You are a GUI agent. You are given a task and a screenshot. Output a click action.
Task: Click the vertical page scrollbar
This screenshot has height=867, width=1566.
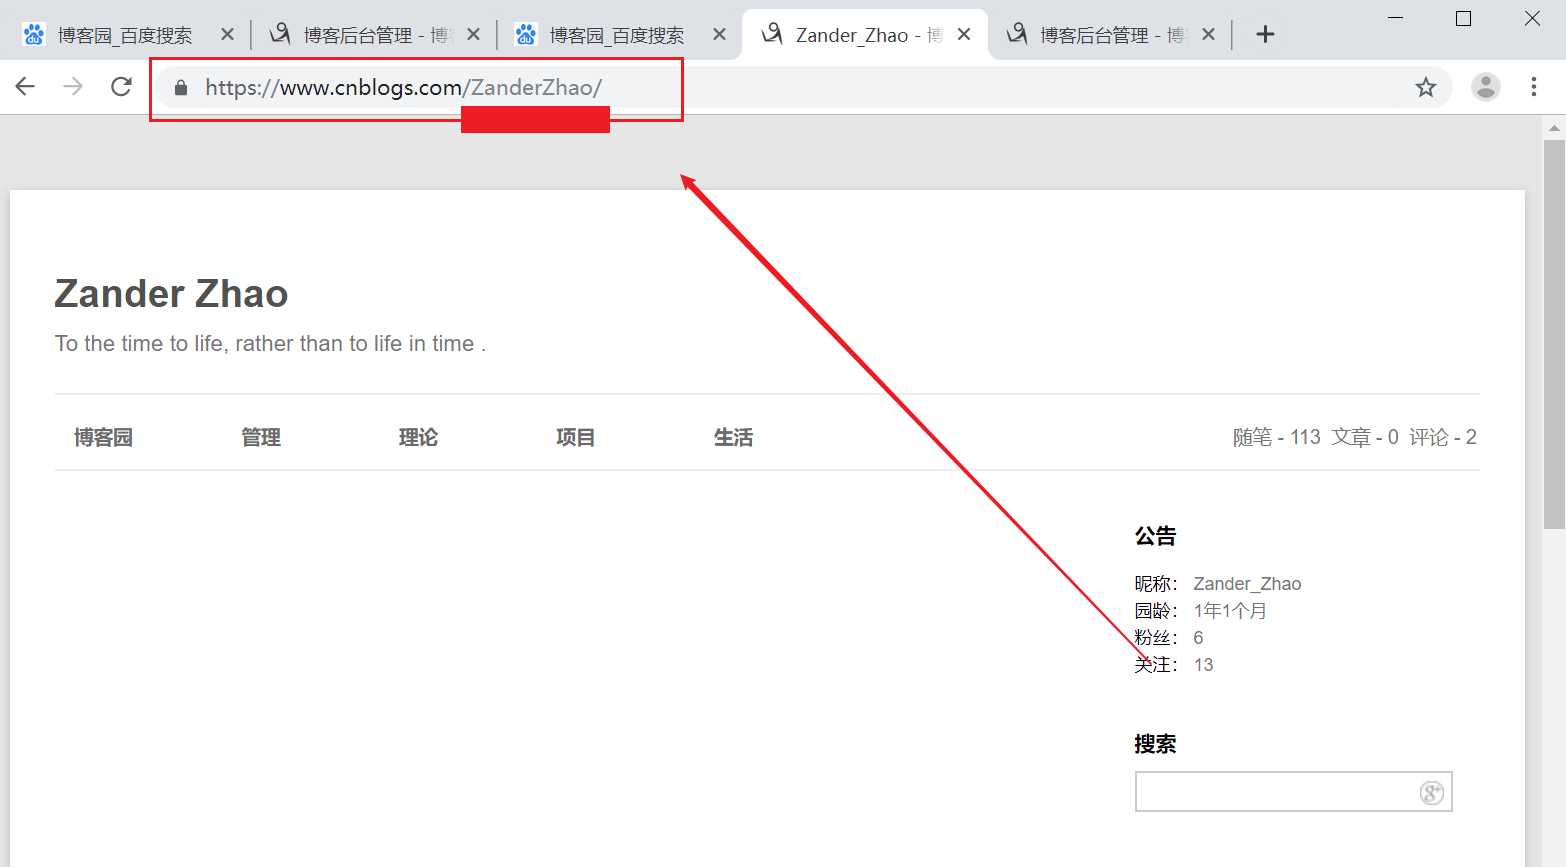click(1554, 335)
